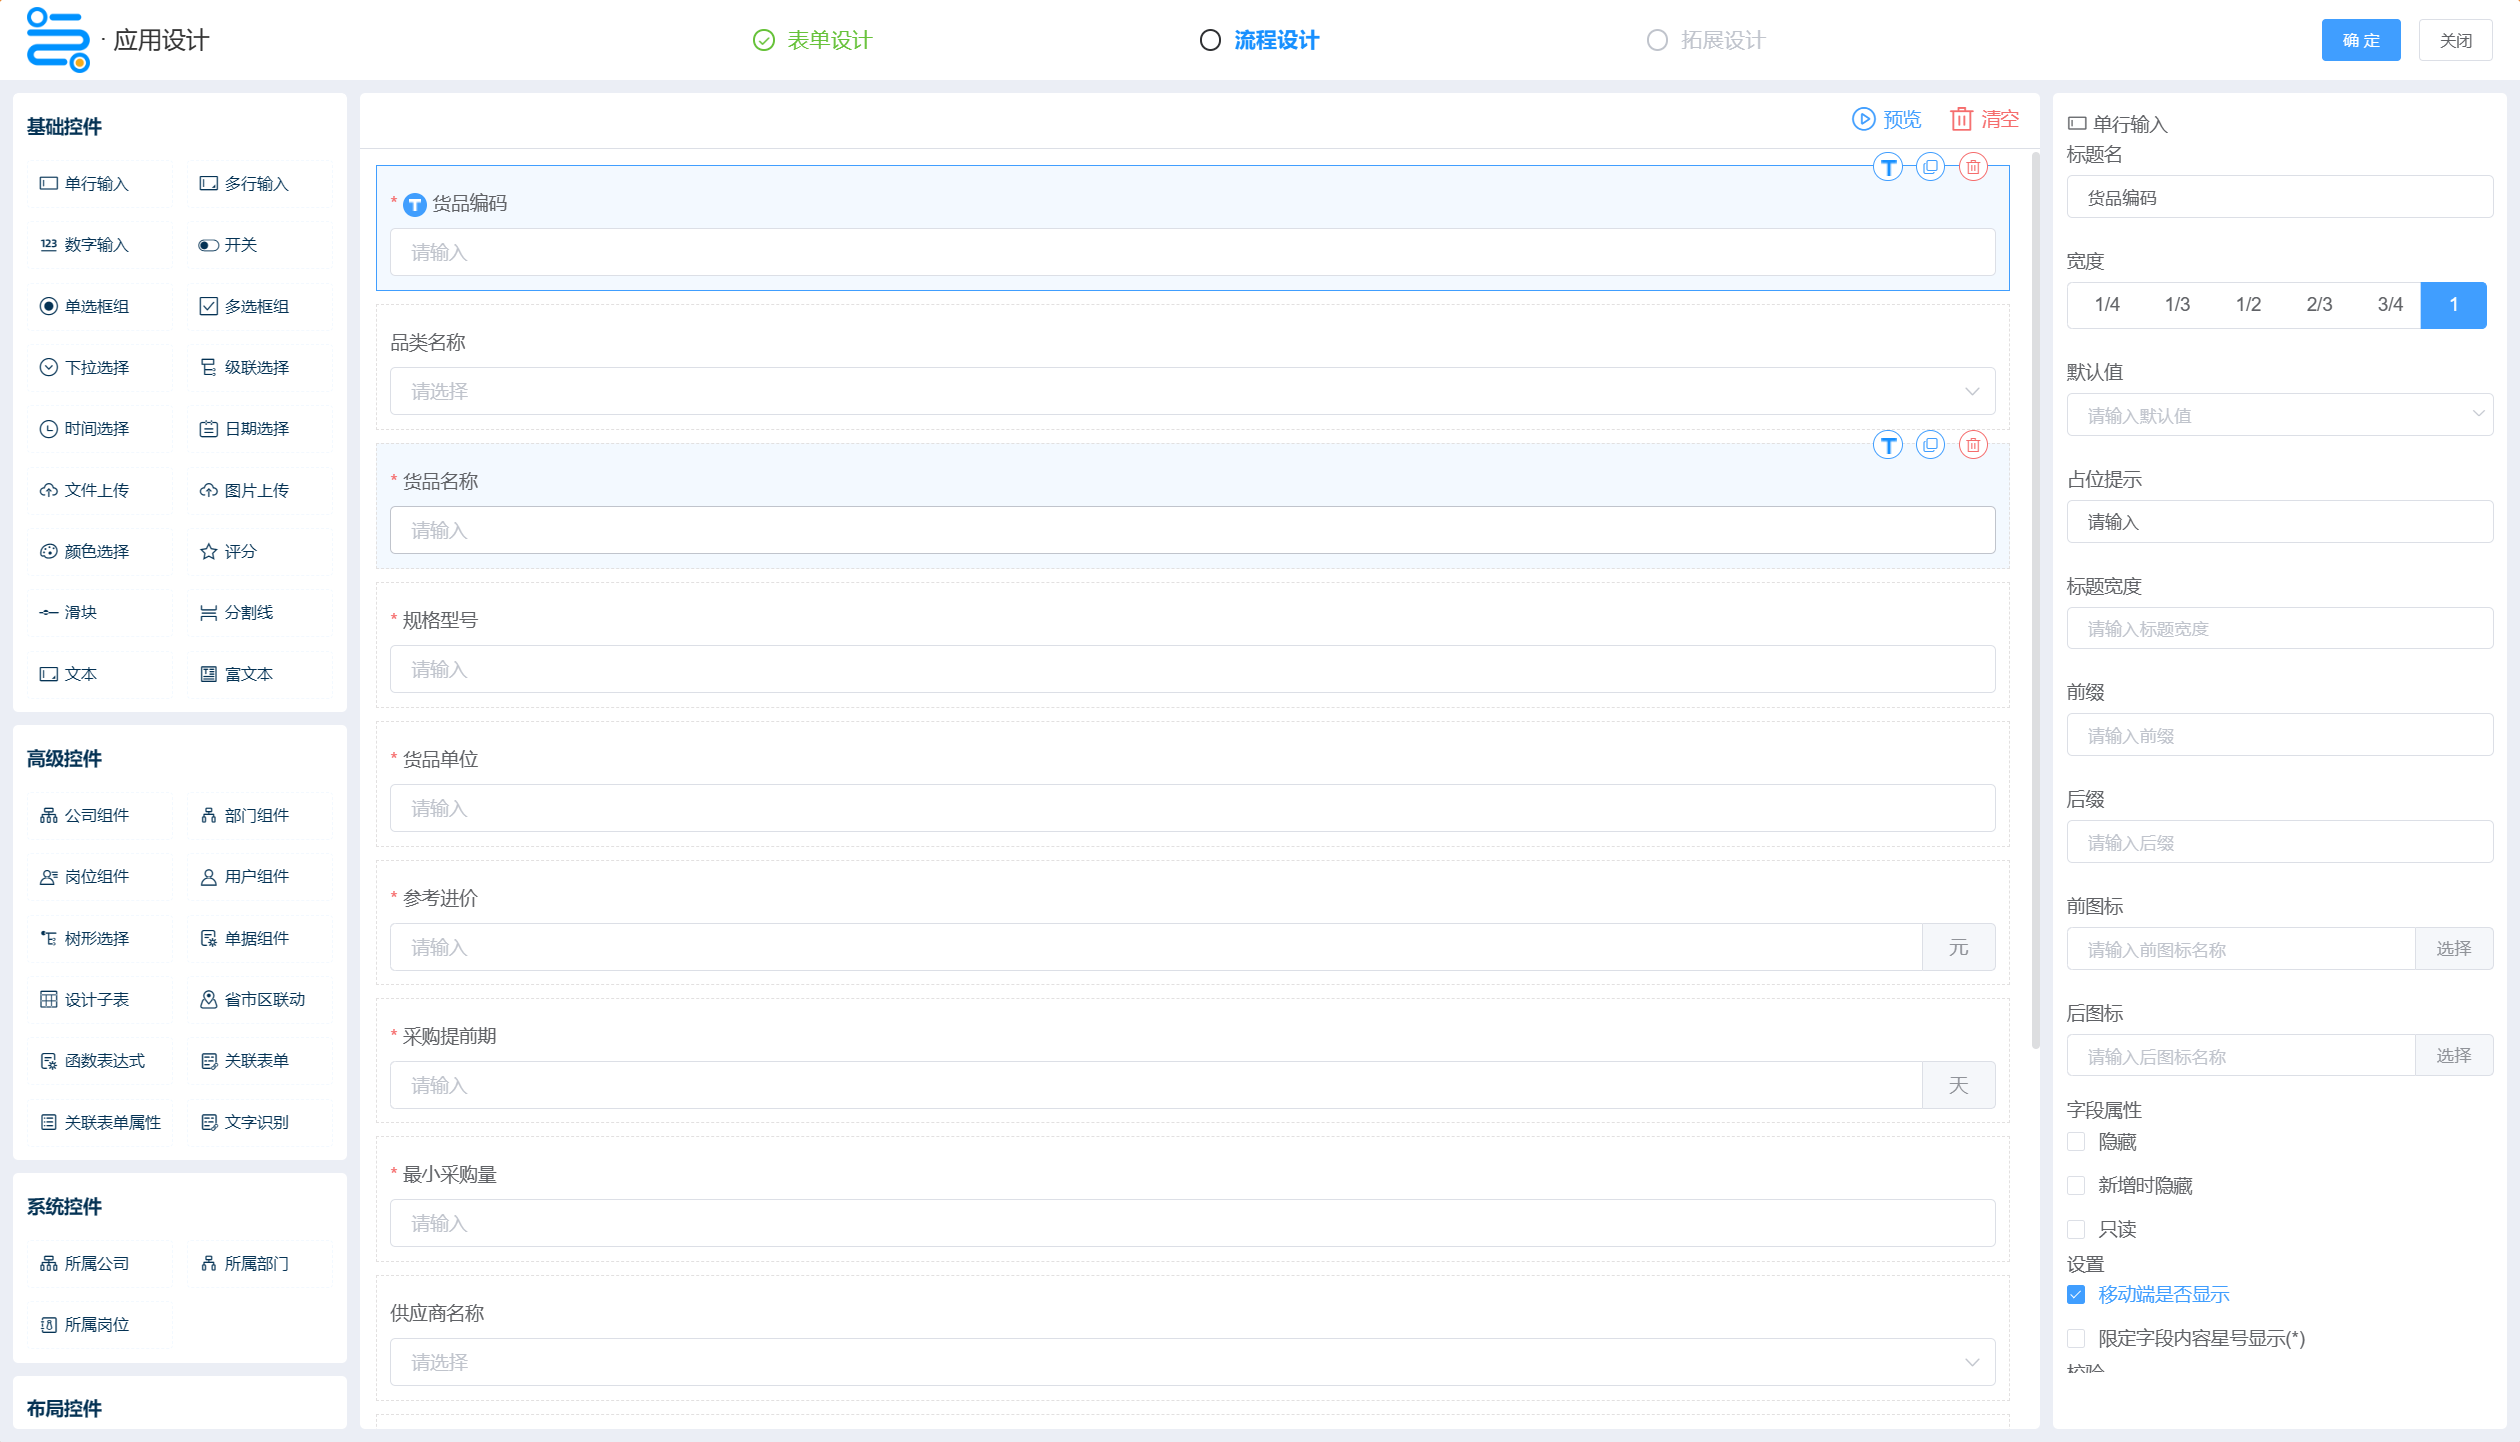Image resolution: width=2520 pixels, height=1442 pixels.
Task: Click the 确定 button
Action: click(x=2360, y=40)
